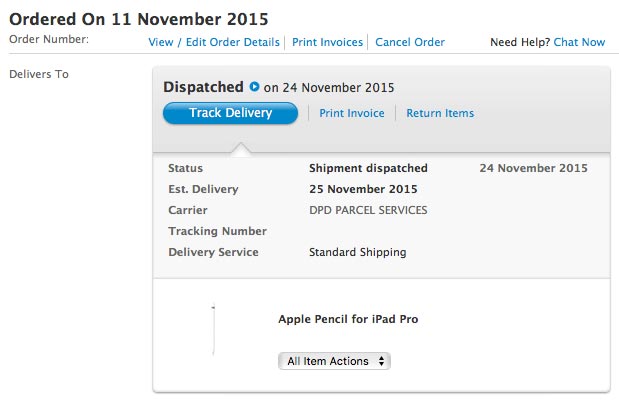The image size is (619, 401).
Task: Click the Order Number label
Action: [49, 40]
